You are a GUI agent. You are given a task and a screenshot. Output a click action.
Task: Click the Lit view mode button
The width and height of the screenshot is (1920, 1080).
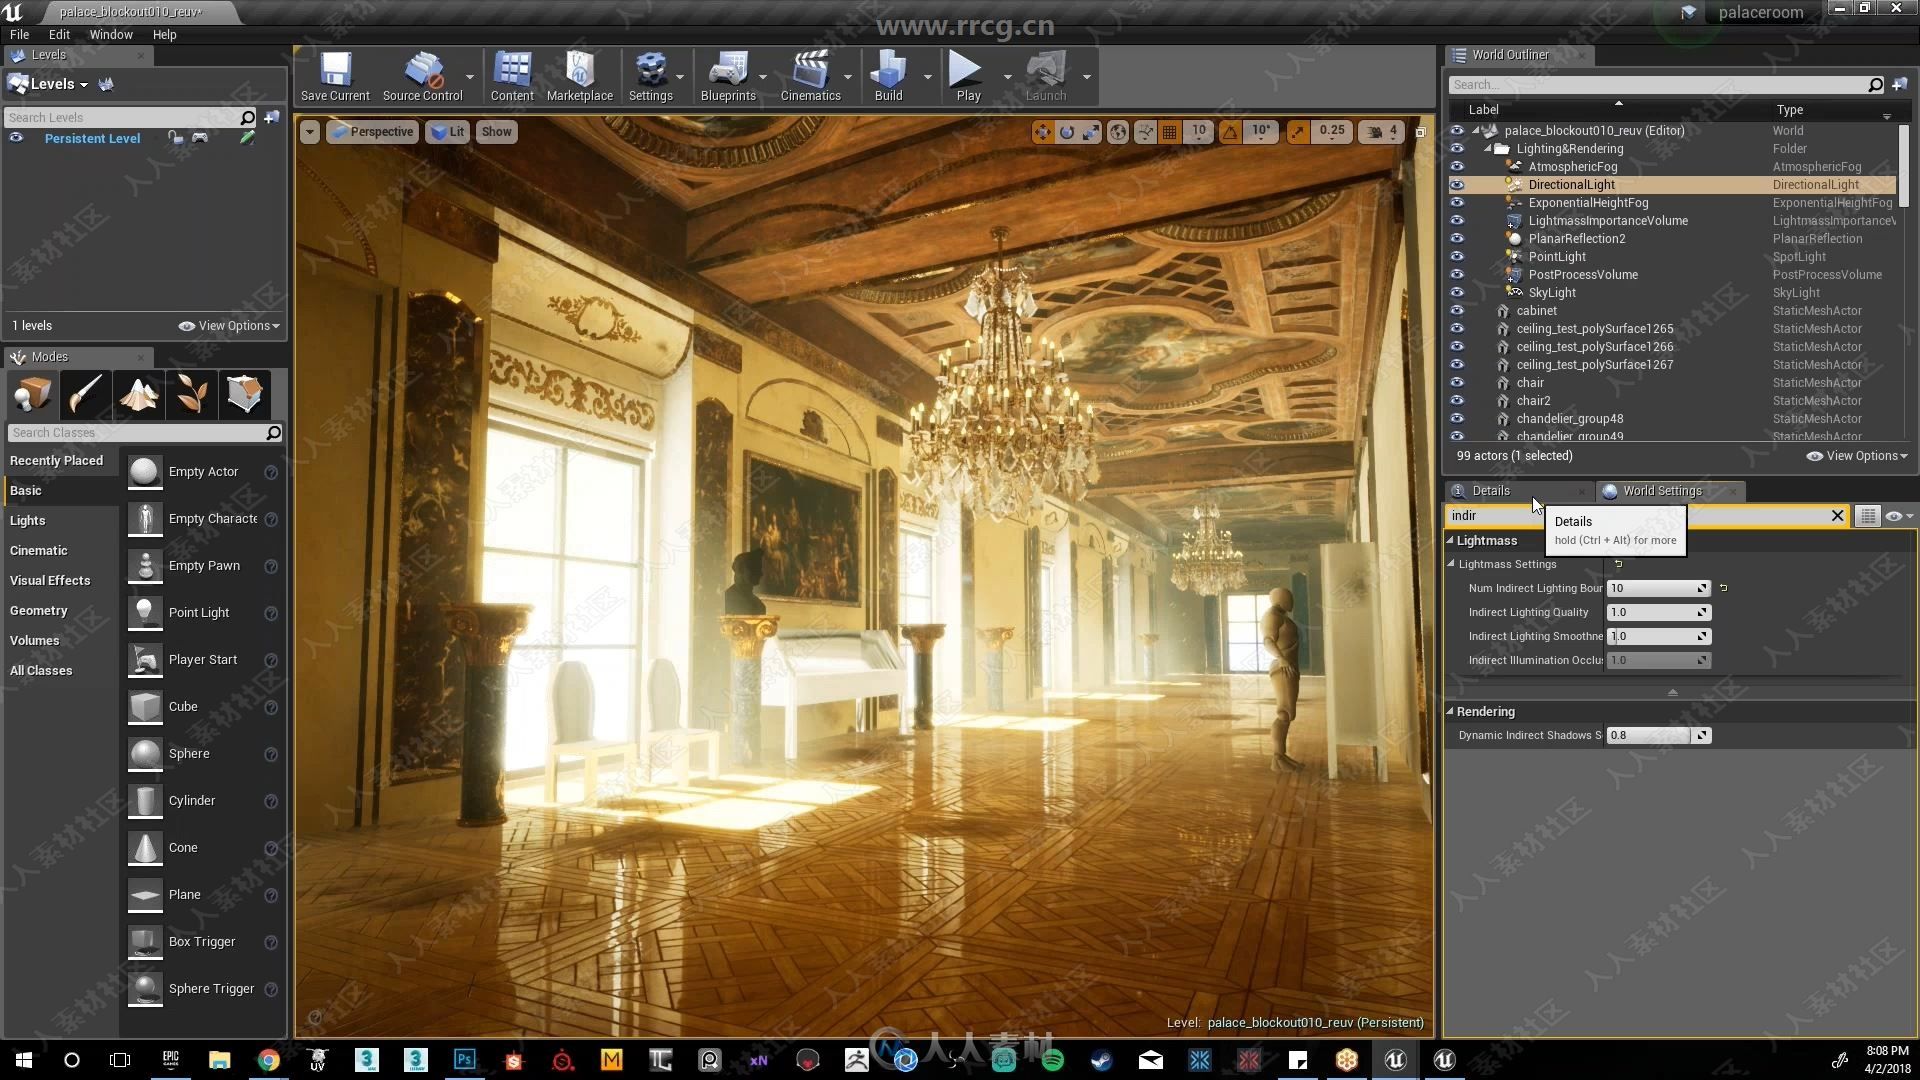[447, 132]
